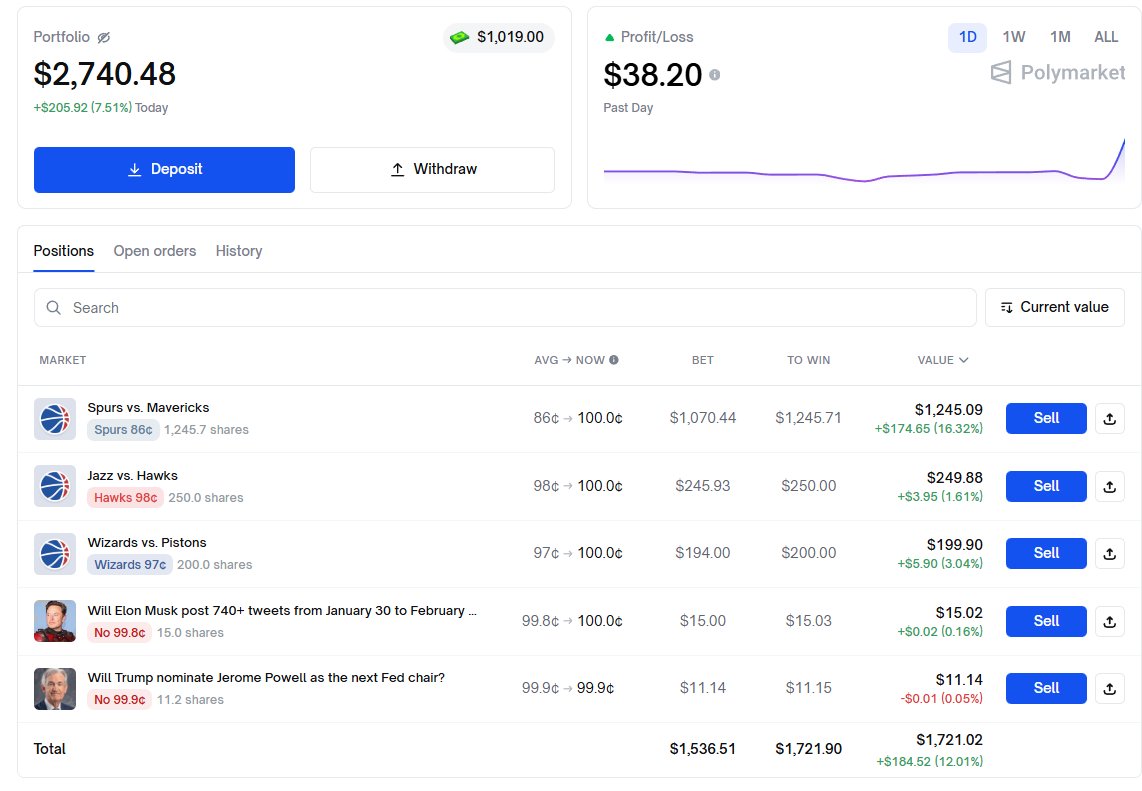The image size is (1142, 791).
Task: Click the TO WIN column header
Action: 808,360
